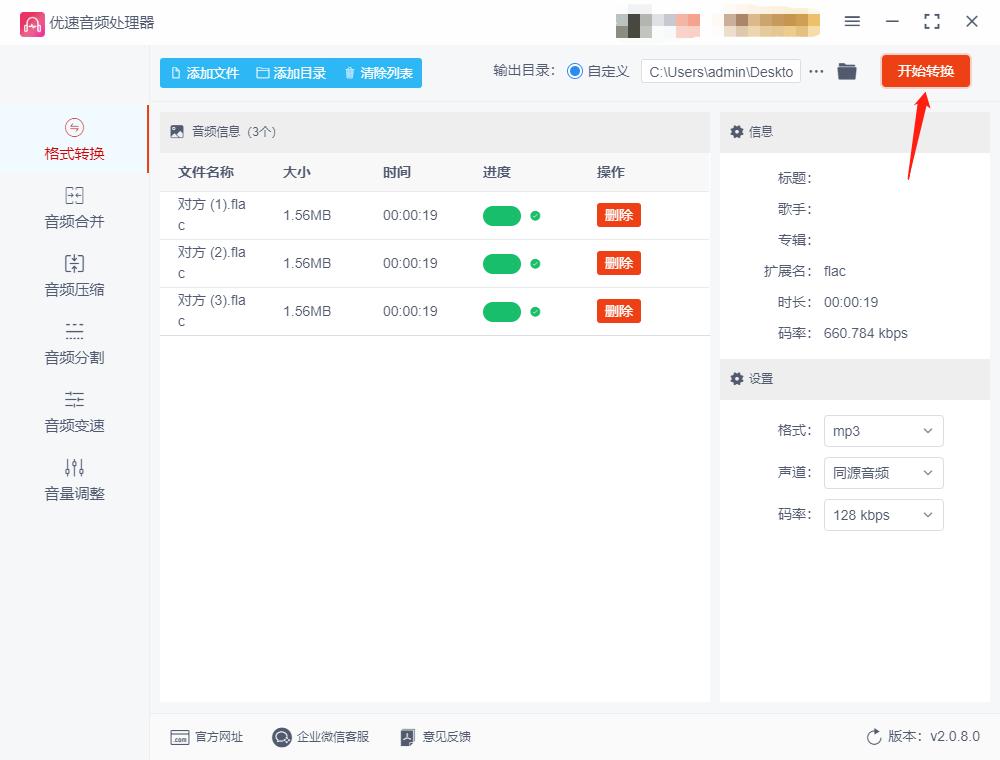Click the version refresh icon at bottom right
This screenshot has width=1000, height=760.
tap(874, 737)
